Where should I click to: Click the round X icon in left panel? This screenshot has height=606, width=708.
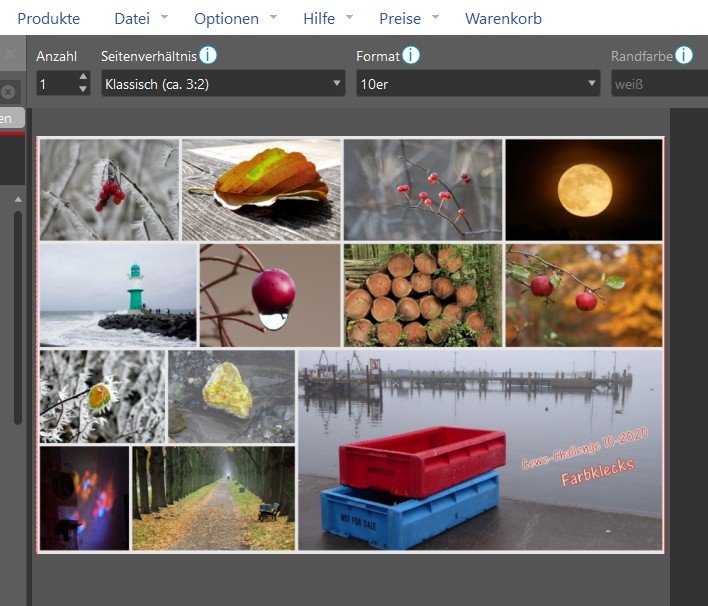click(8, 92)
